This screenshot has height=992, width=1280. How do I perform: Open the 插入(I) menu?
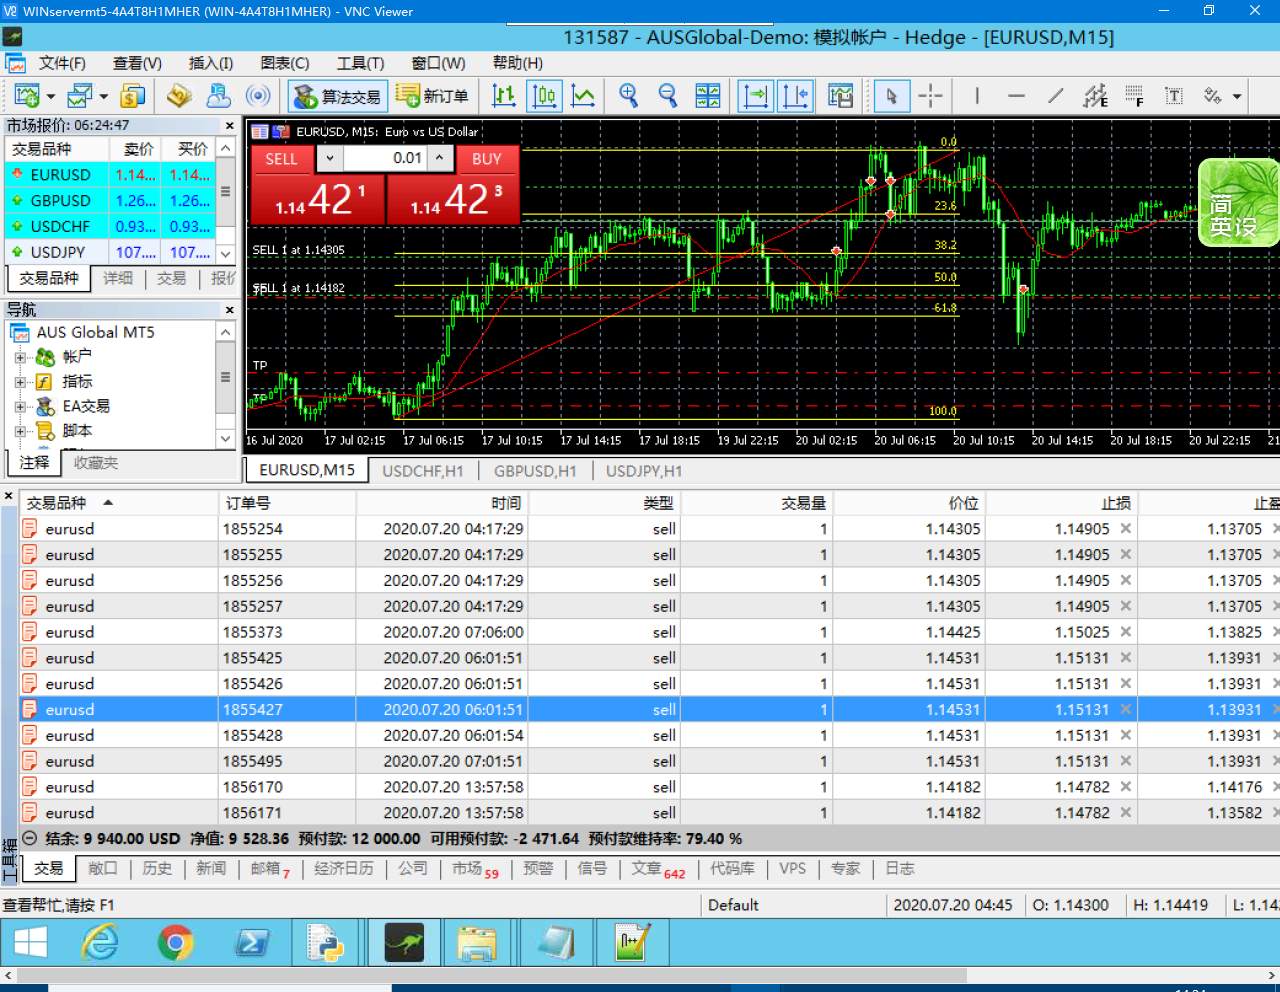coord(211,63)
